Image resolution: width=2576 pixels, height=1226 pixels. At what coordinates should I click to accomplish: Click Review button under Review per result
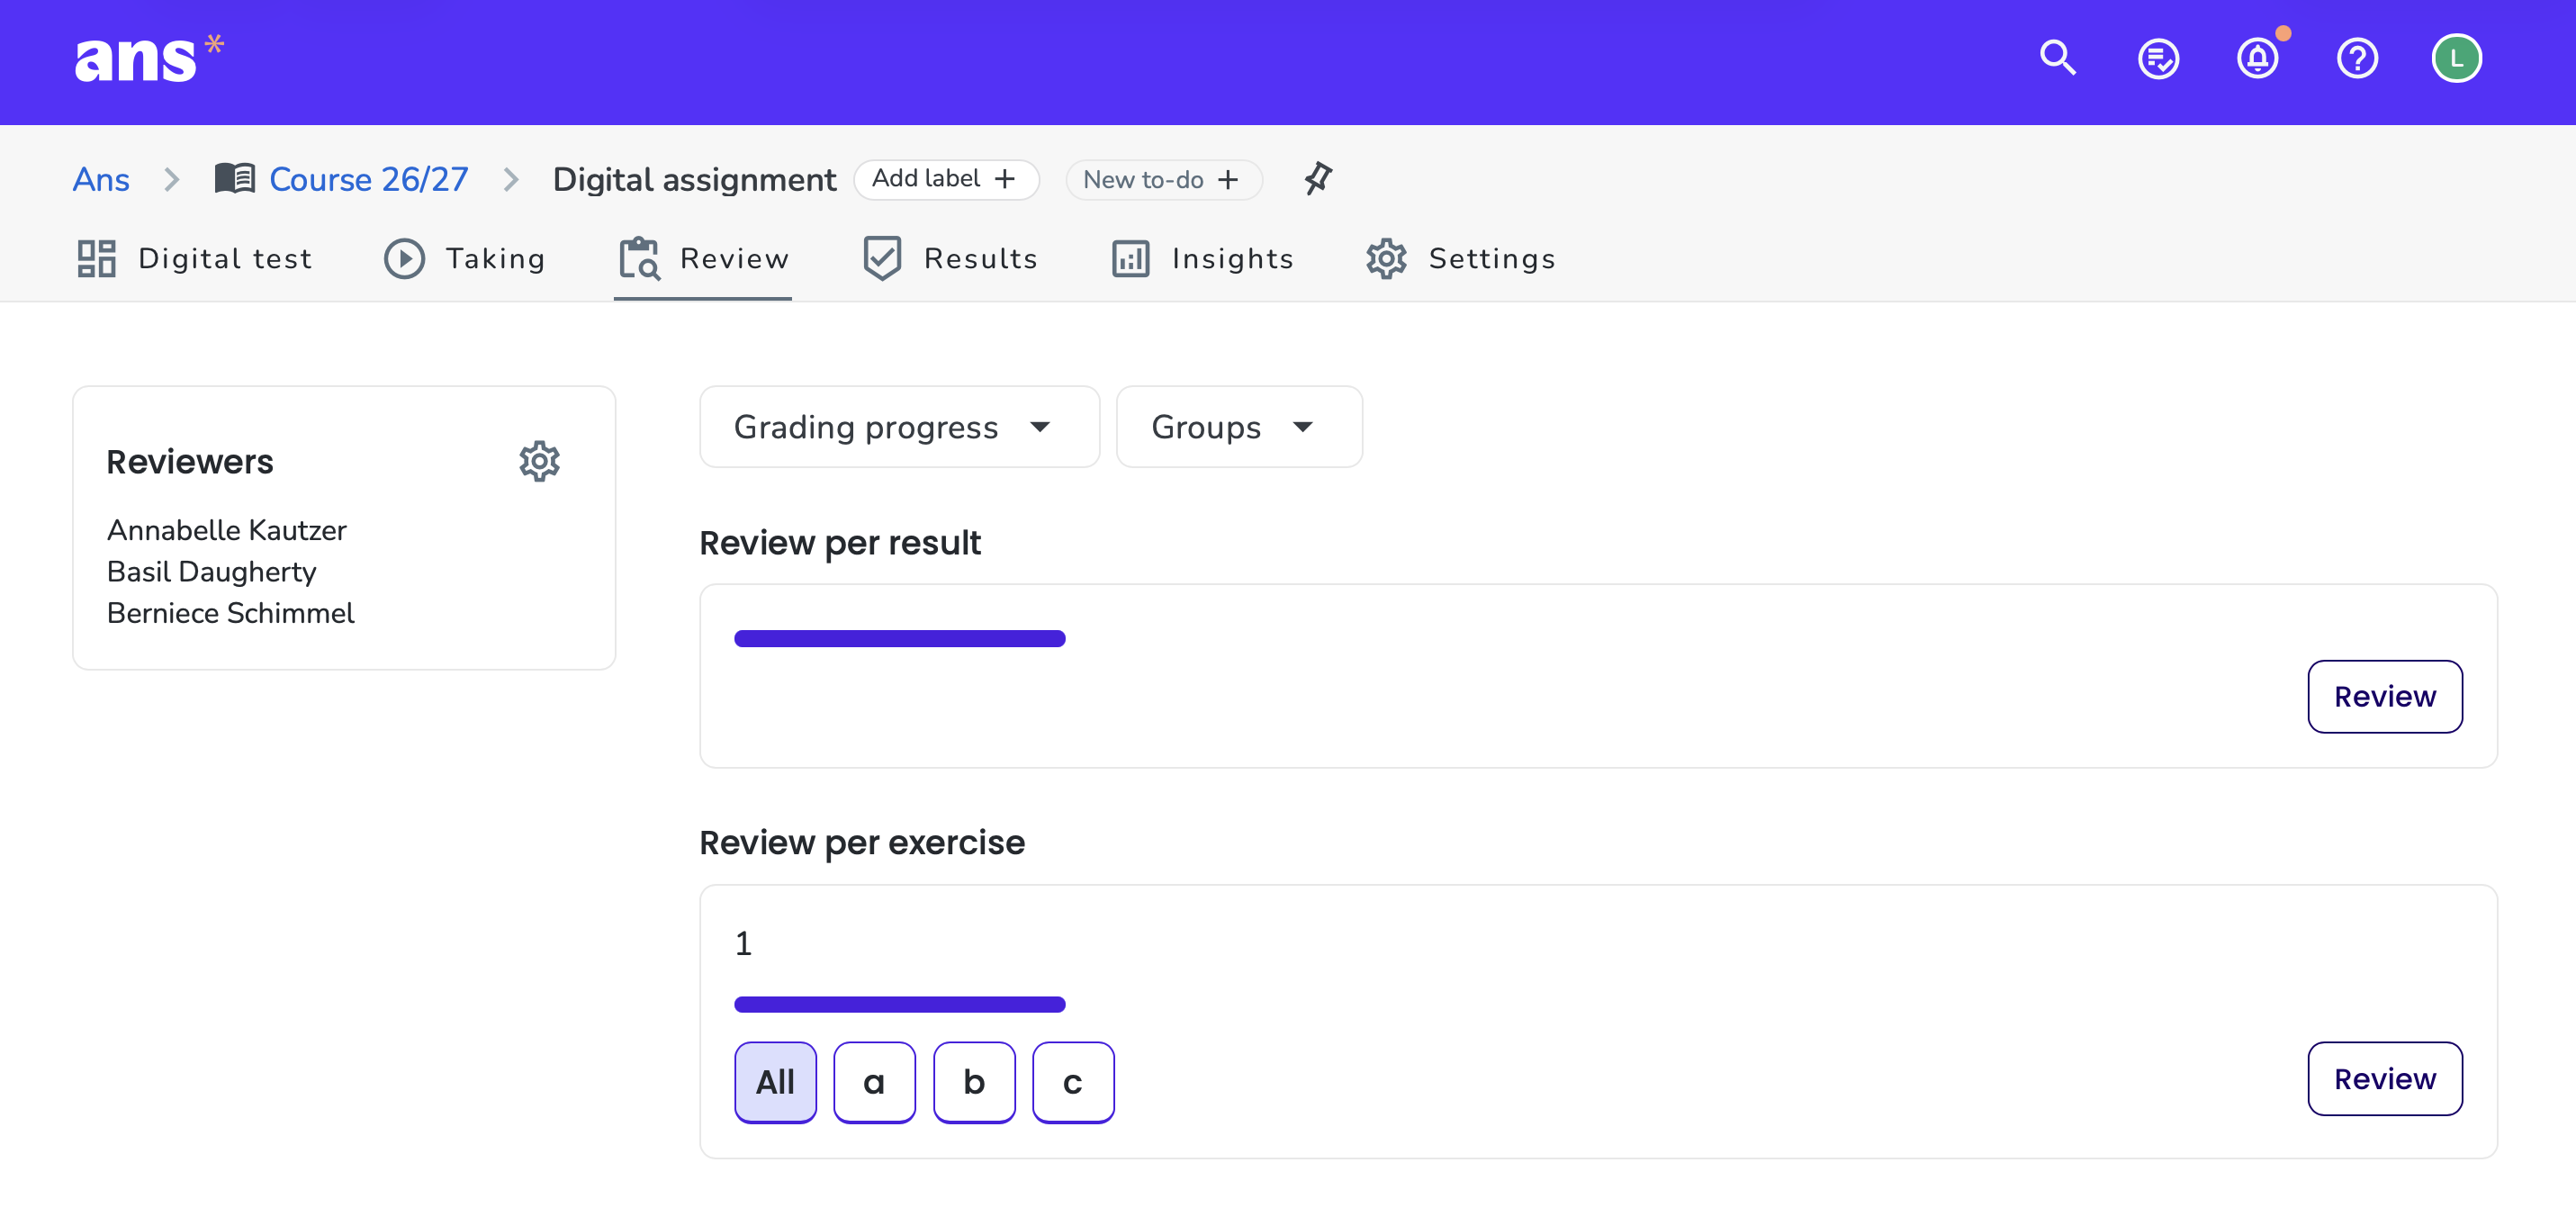[2384, 696]
